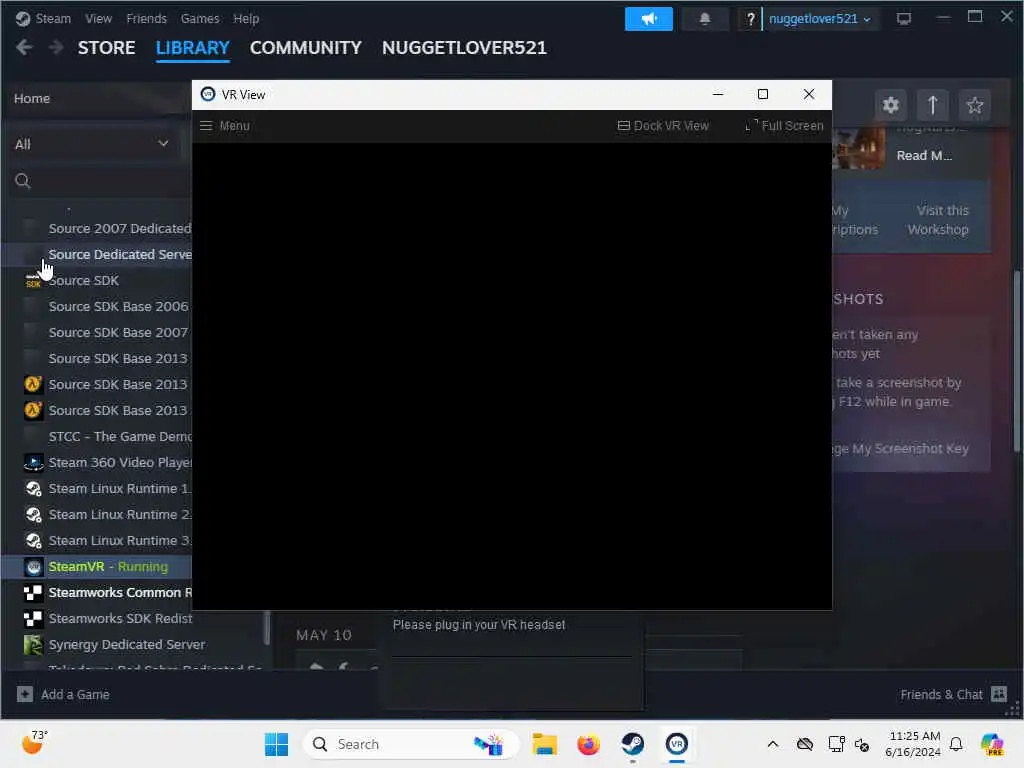The width and height of the screenshot is (1024, 768).
Task: Click the game page vertical scrollbar
Action: [1017, 361]
